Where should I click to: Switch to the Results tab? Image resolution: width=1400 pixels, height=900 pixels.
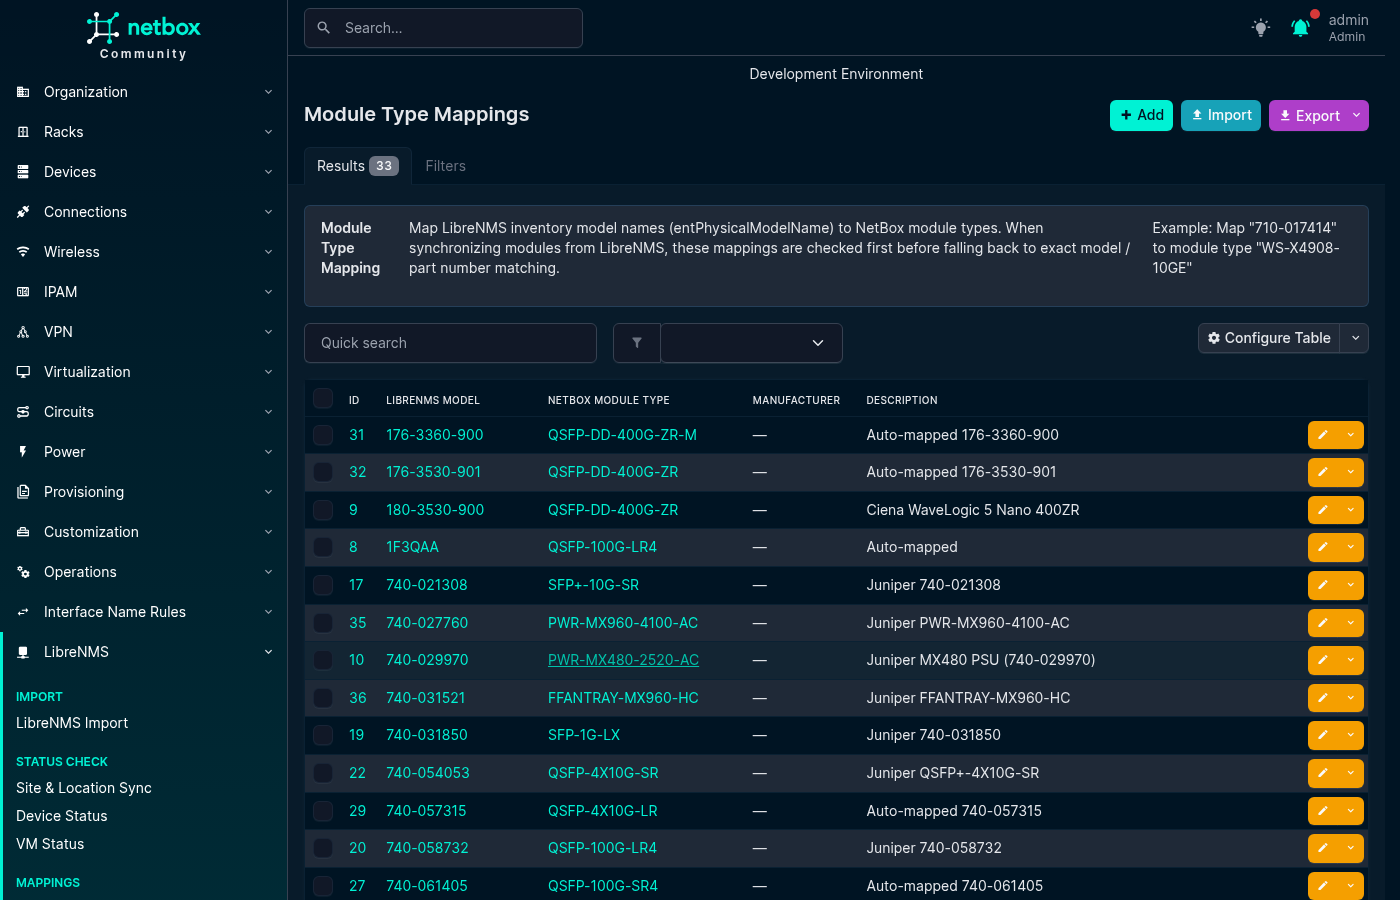(x=357, y=166)
